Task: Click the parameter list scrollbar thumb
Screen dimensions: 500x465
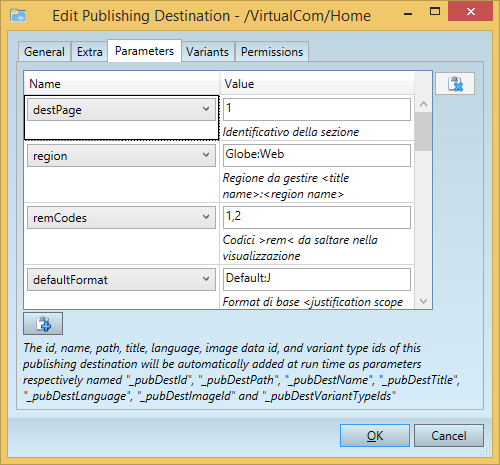Action: [x=423, y=131]
